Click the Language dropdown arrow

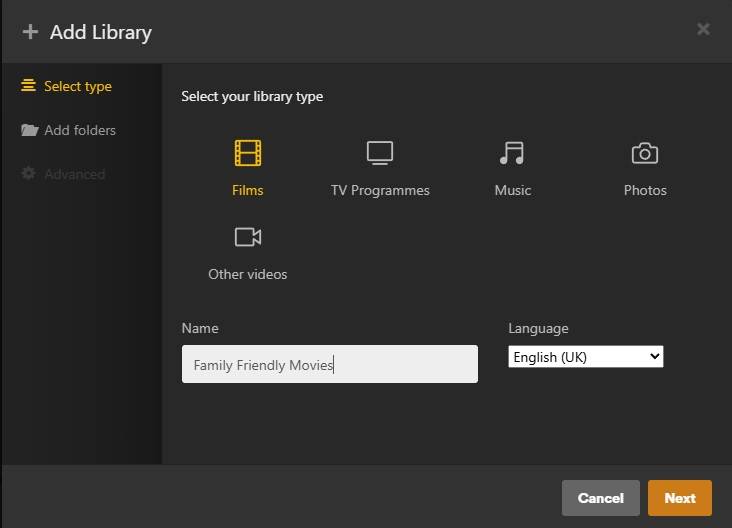(x=654, y=357)
